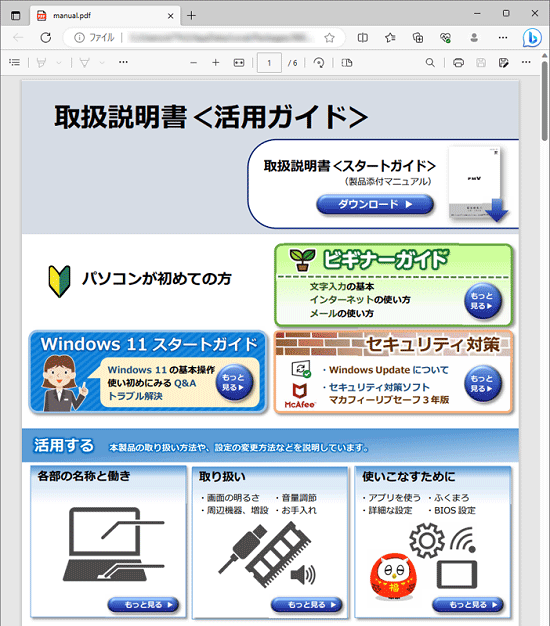550x626 pixels.
Task: Click the vertical scrollbar thumb
Action: 545,100
